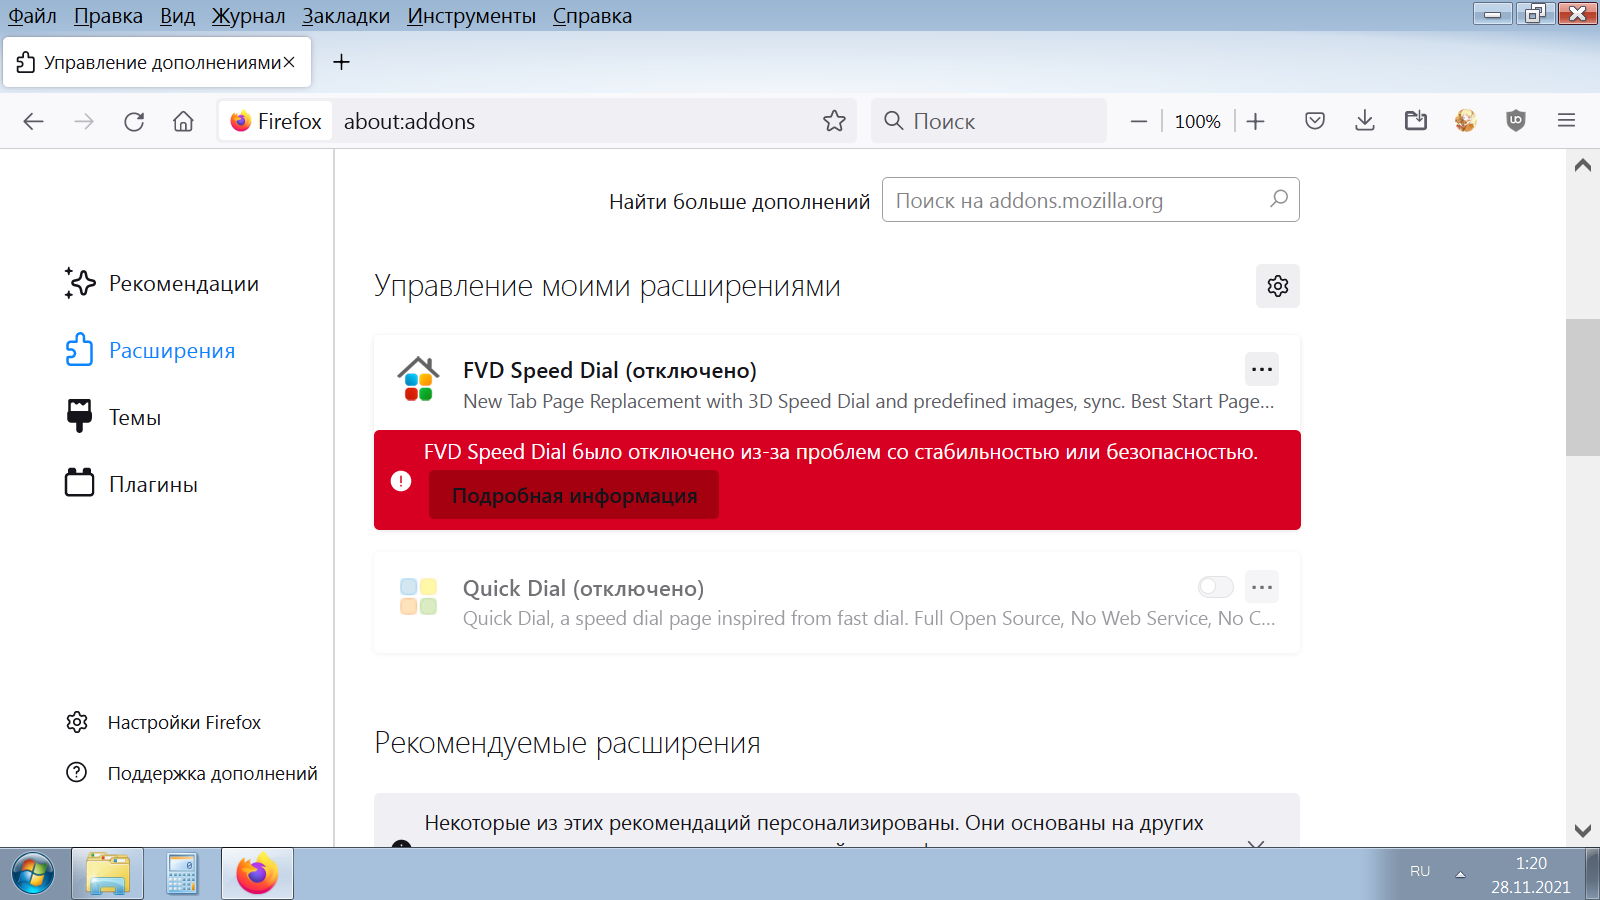
Task: Open the Firefox hamburger menu
Action: point(1566,121)
